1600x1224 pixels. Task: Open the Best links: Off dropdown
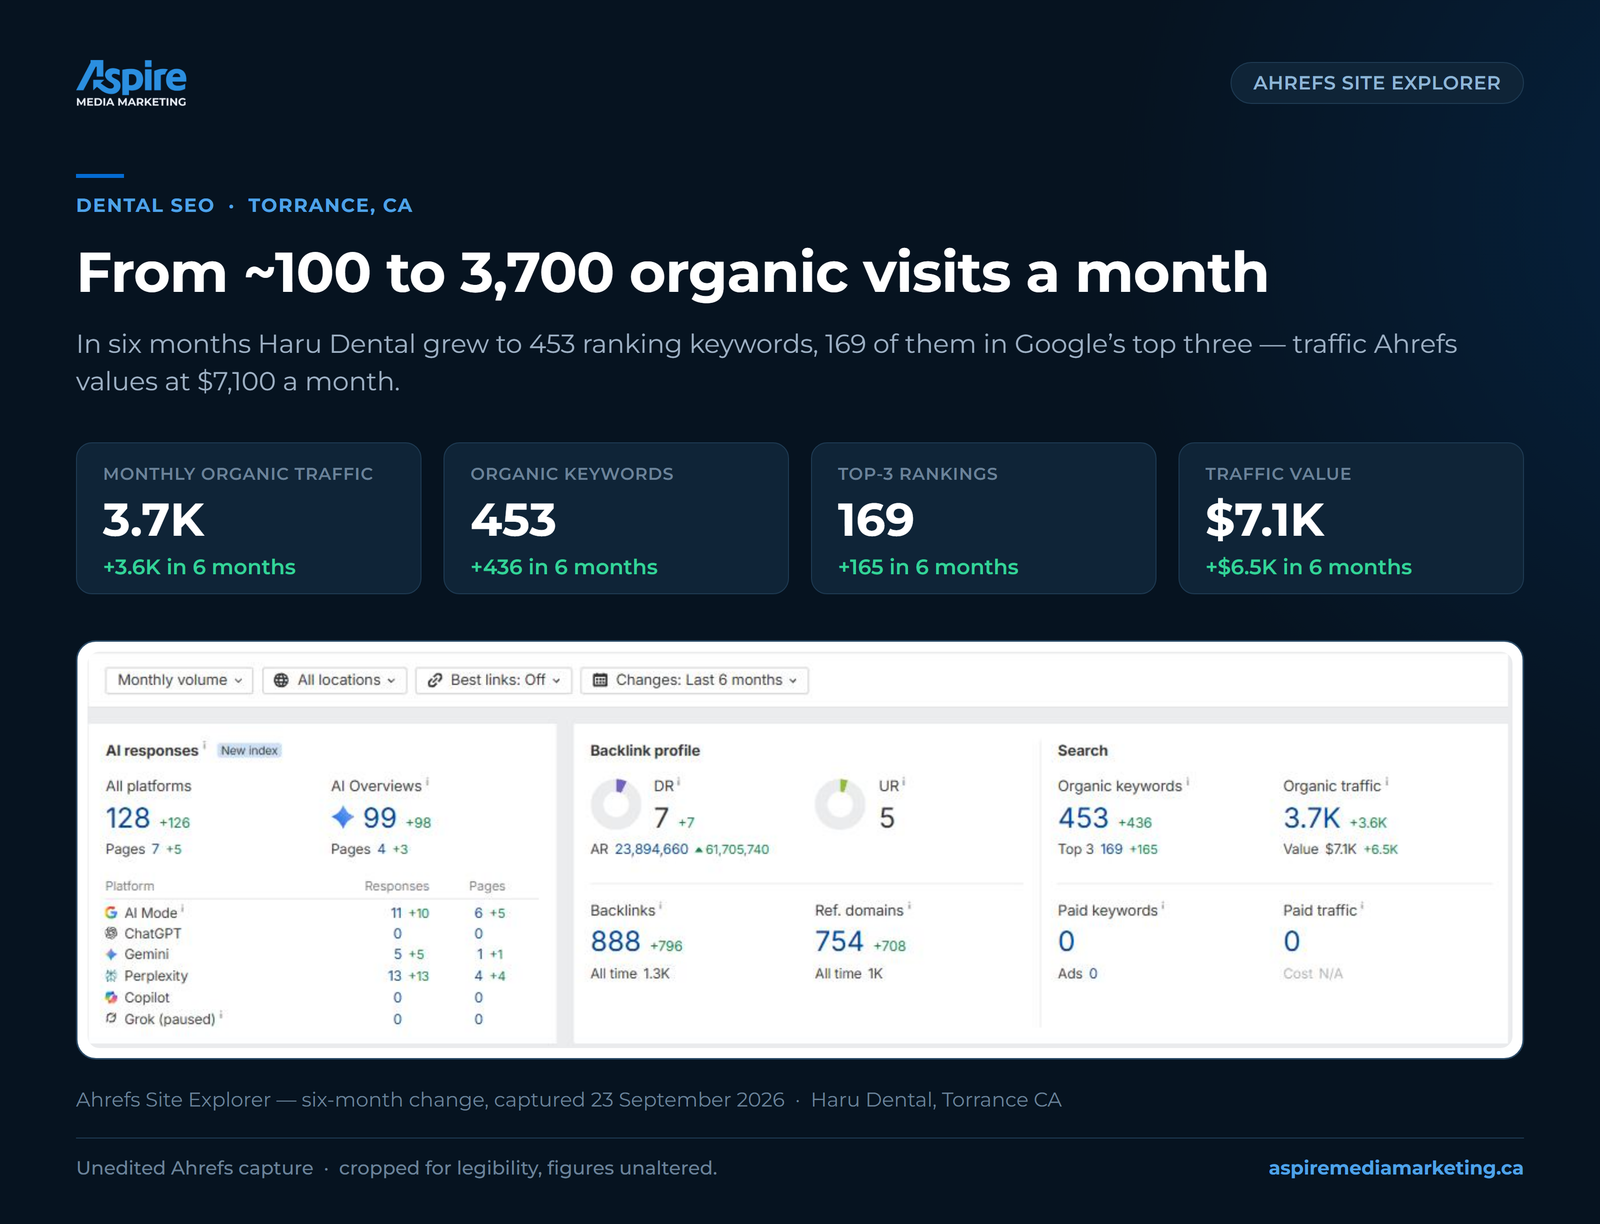pyautogui.click(x=494, y=680)
